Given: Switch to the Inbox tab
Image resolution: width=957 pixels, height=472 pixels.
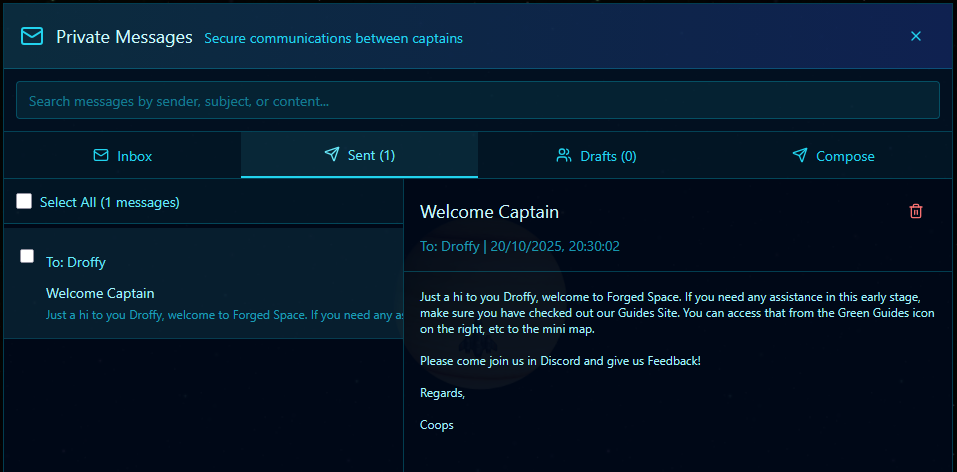Looking at the screenshot, I should pos(122,156).
